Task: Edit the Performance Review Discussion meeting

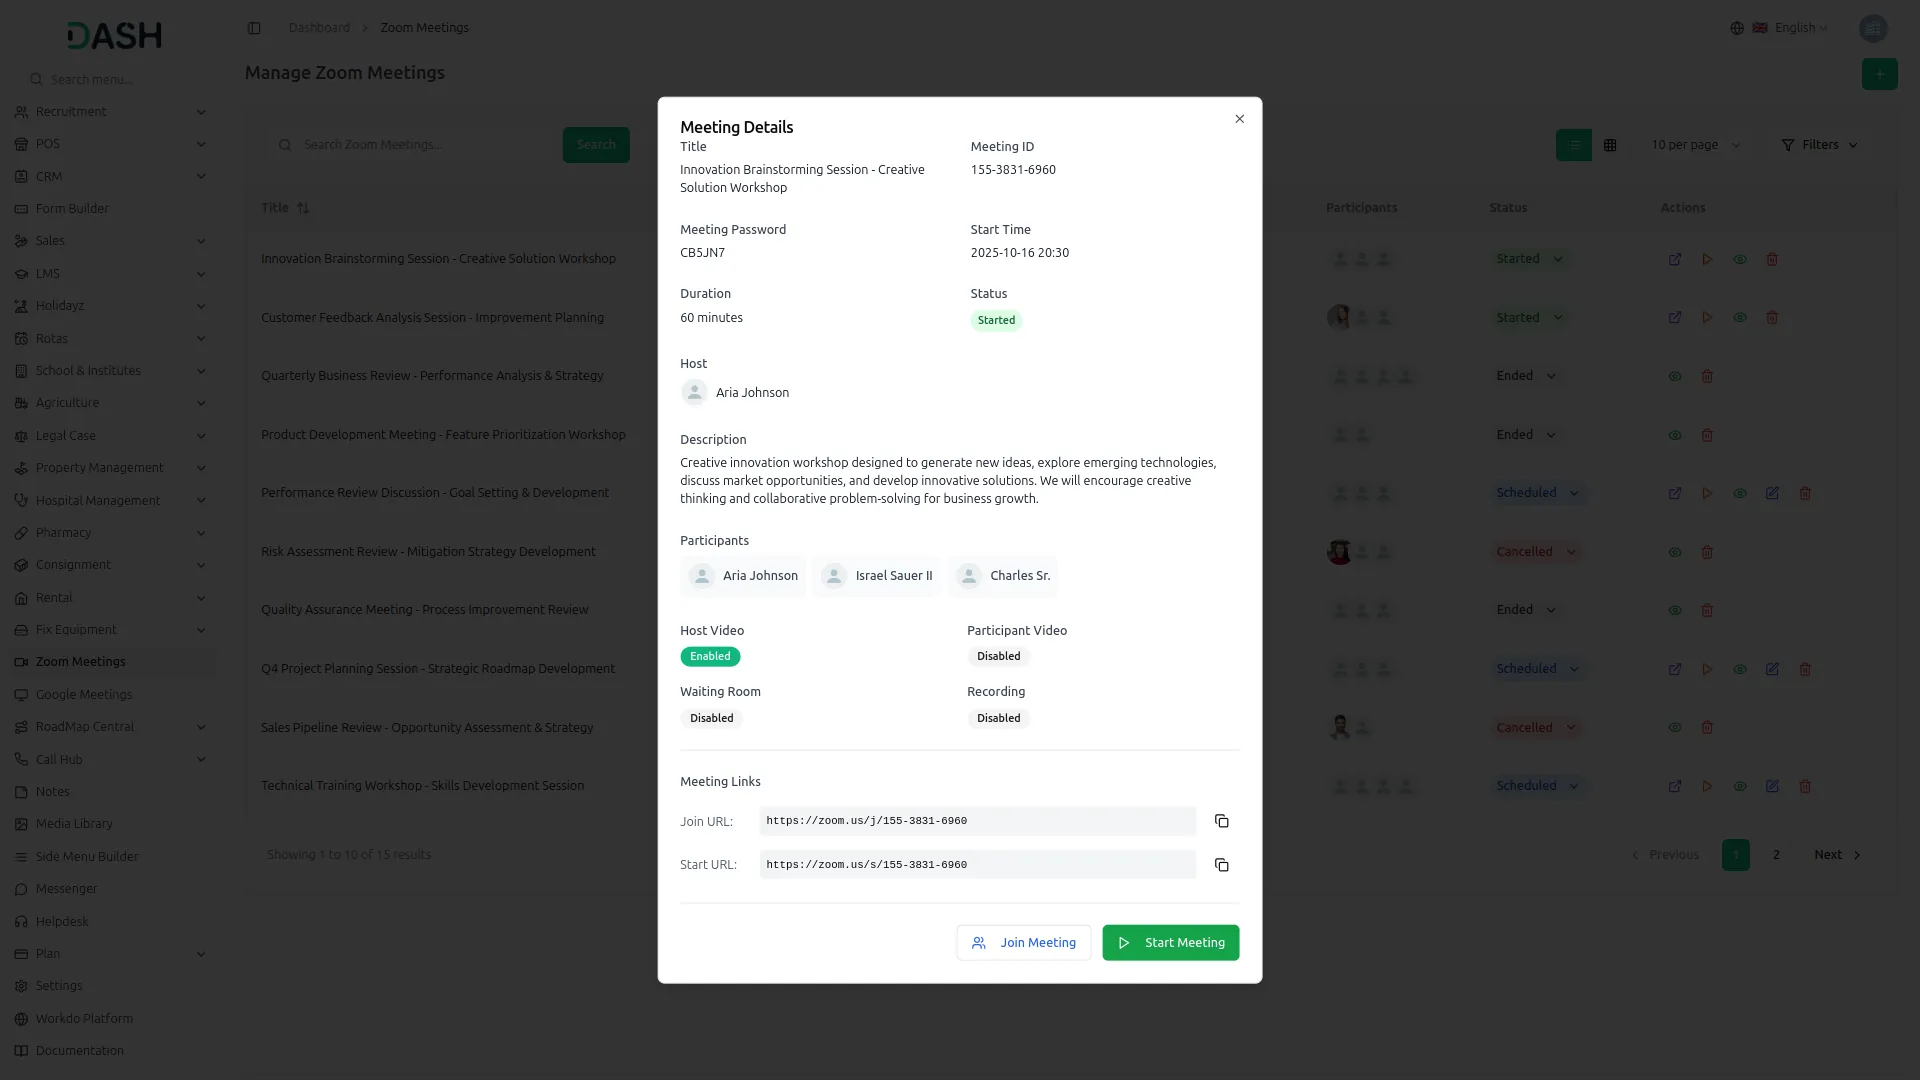Action: [x=1772, y=493]
